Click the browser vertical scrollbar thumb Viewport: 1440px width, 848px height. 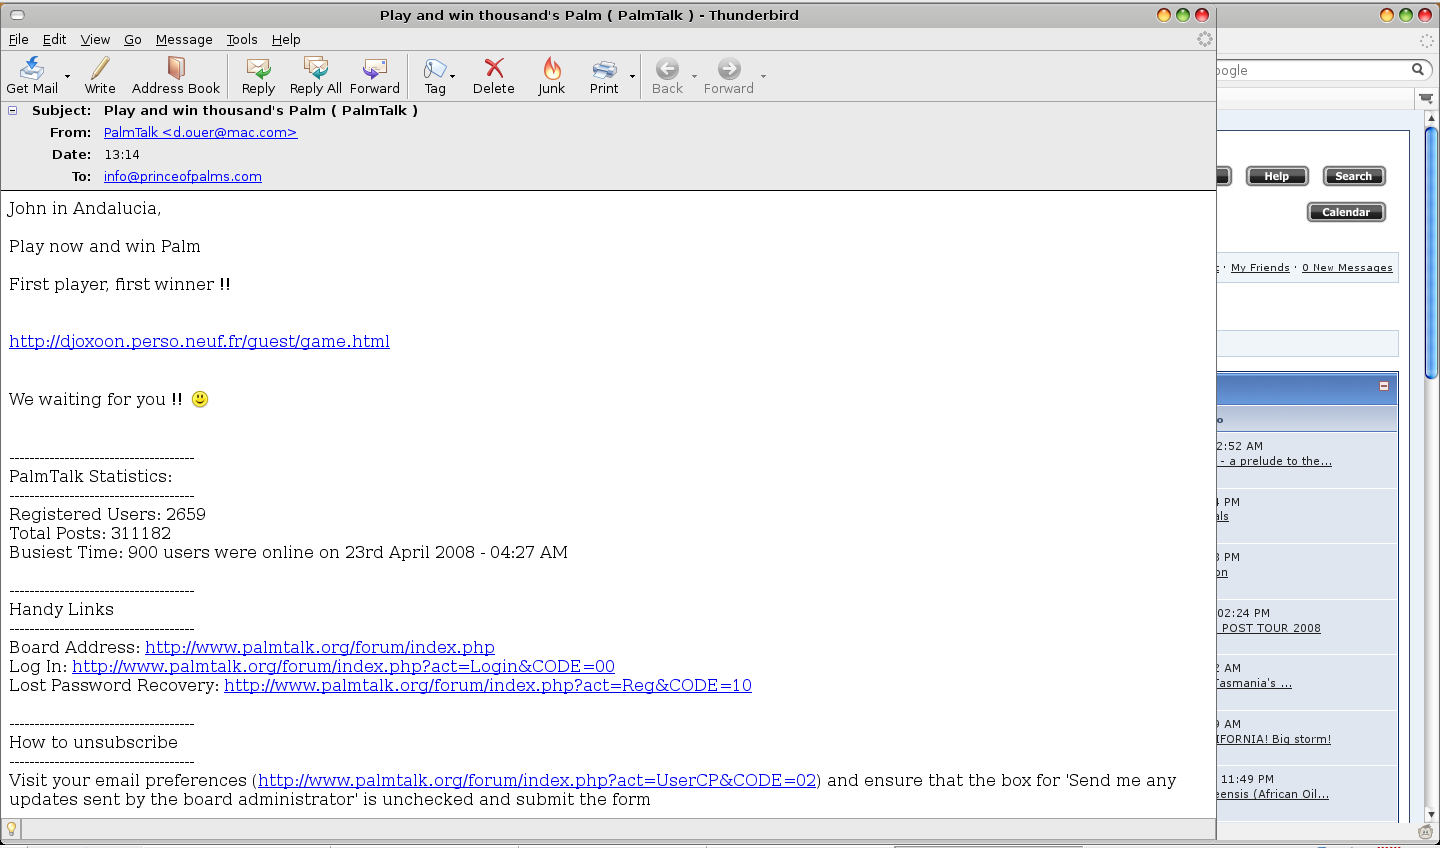pyautogui.click(x=1431, y=253)
